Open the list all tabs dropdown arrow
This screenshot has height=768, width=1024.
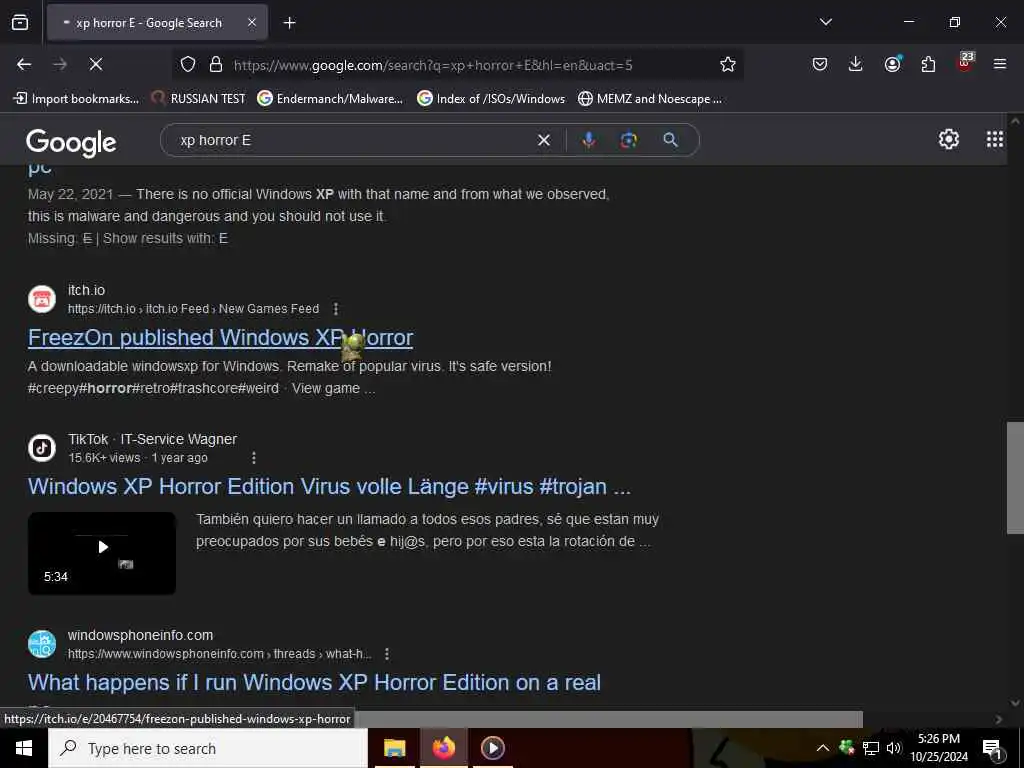point(825,22)
